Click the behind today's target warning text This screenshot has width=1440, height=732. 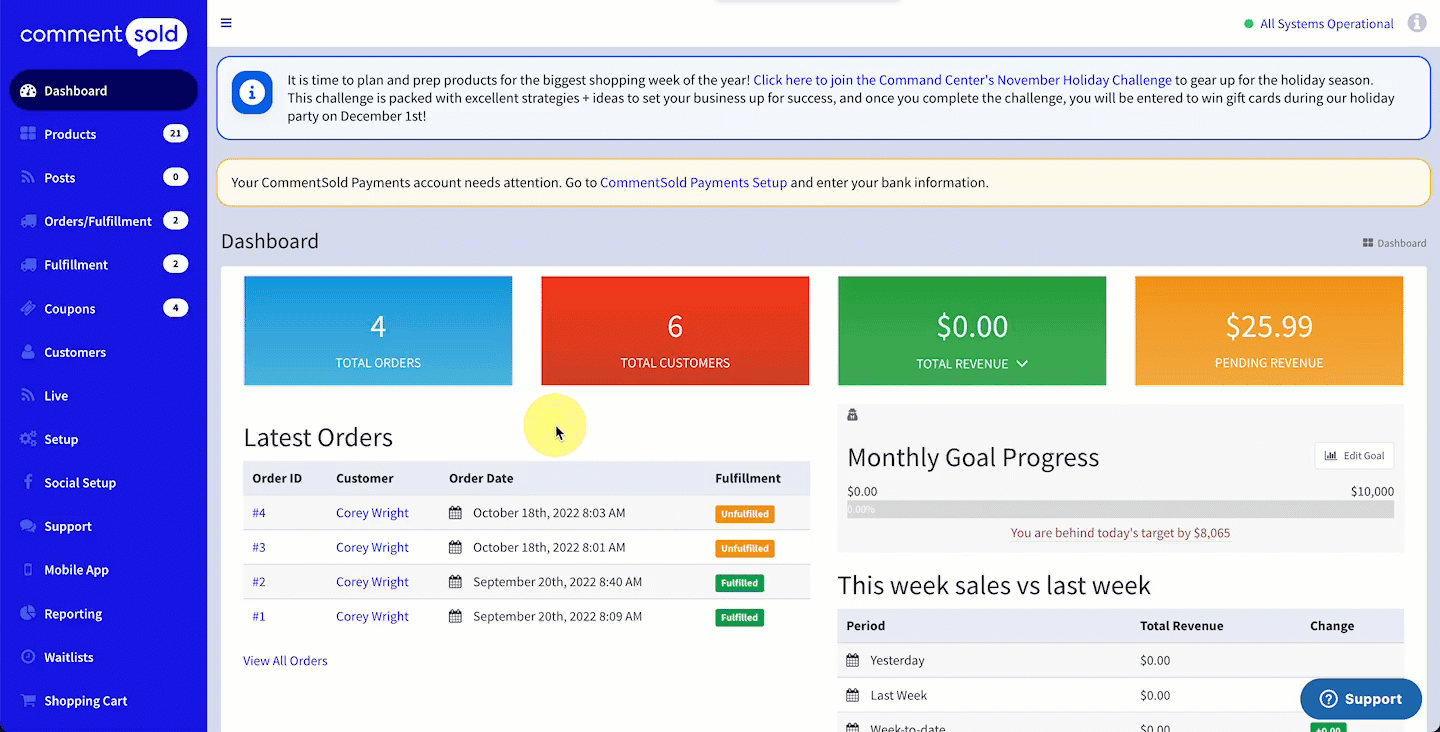pyautogui.click(x=1120, y=533)
